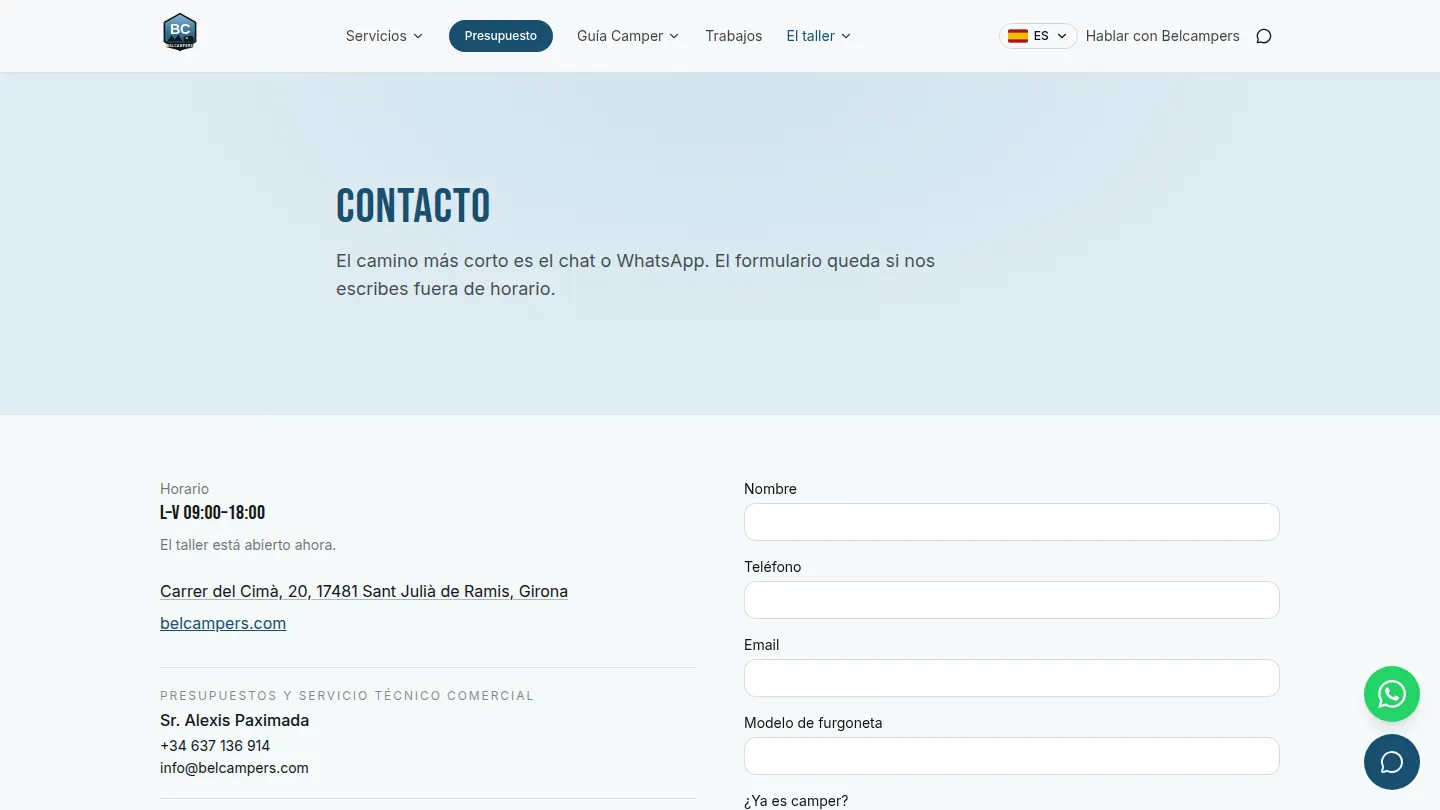Focus the Email input field

[1012, 678]
